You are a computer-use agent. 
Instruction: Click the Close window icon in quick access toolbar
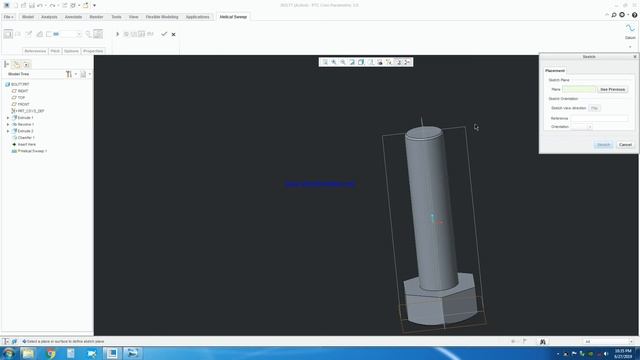(x=86, y=5)
